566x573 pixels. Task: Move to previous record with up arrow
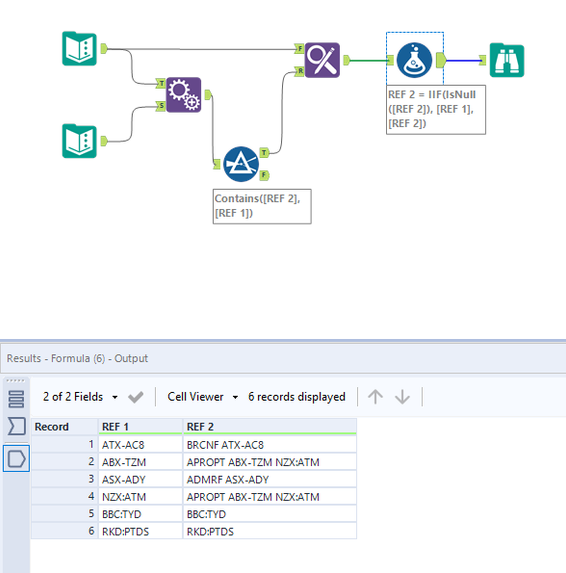coord(375,397)
